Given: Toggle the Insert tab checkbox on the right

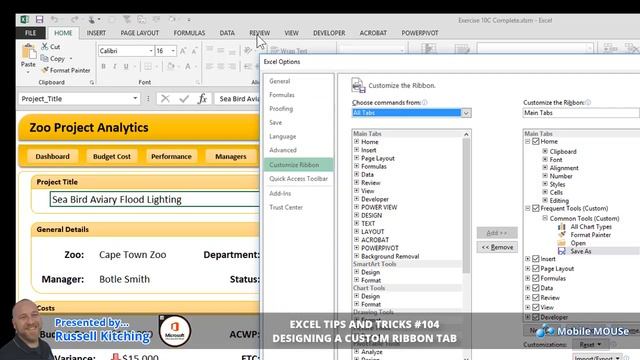Looking at the screenshot, I should click(x=536, y=259).
